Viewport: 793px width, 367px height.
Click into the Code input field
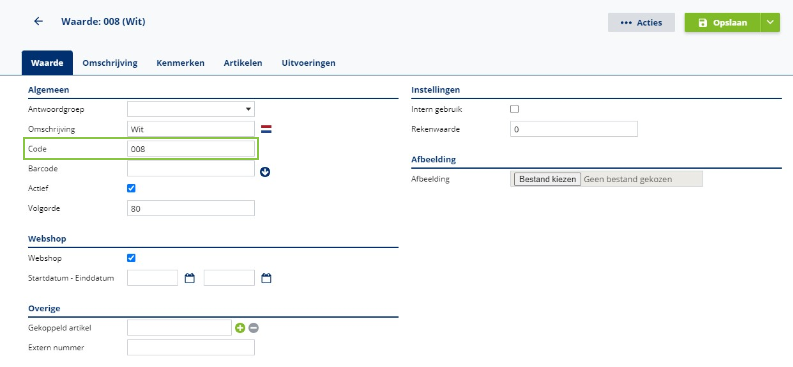click(191, 149)
